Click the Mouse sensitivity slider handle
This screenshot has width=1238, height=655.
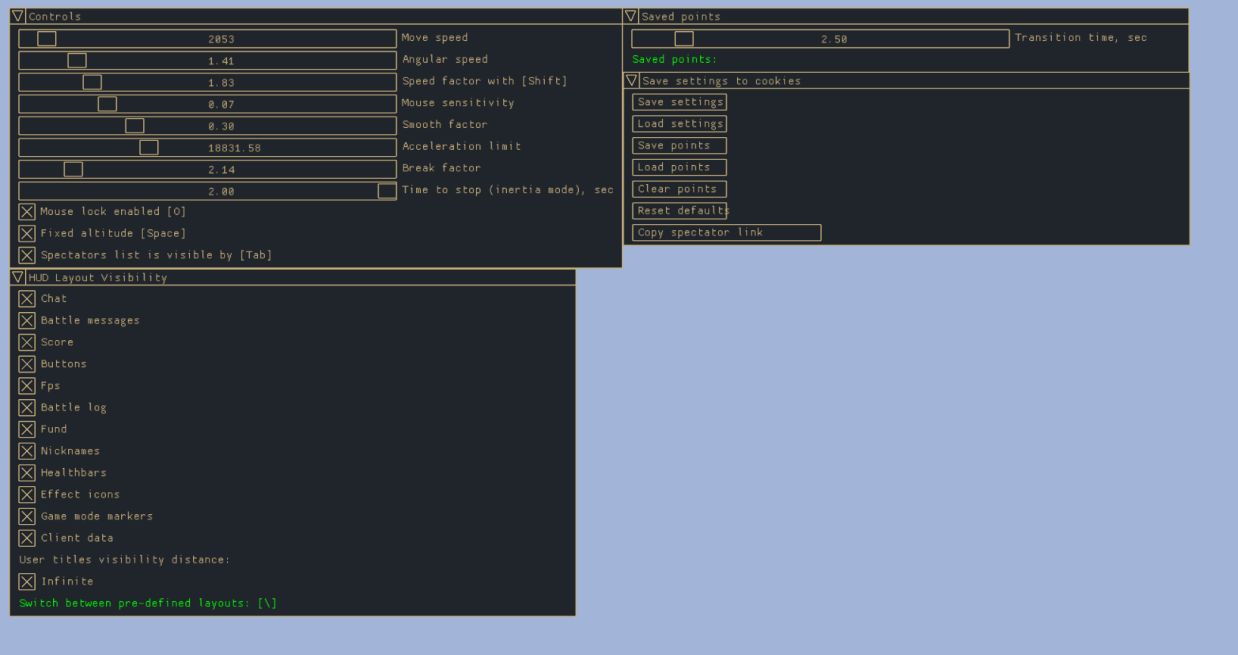107,104
